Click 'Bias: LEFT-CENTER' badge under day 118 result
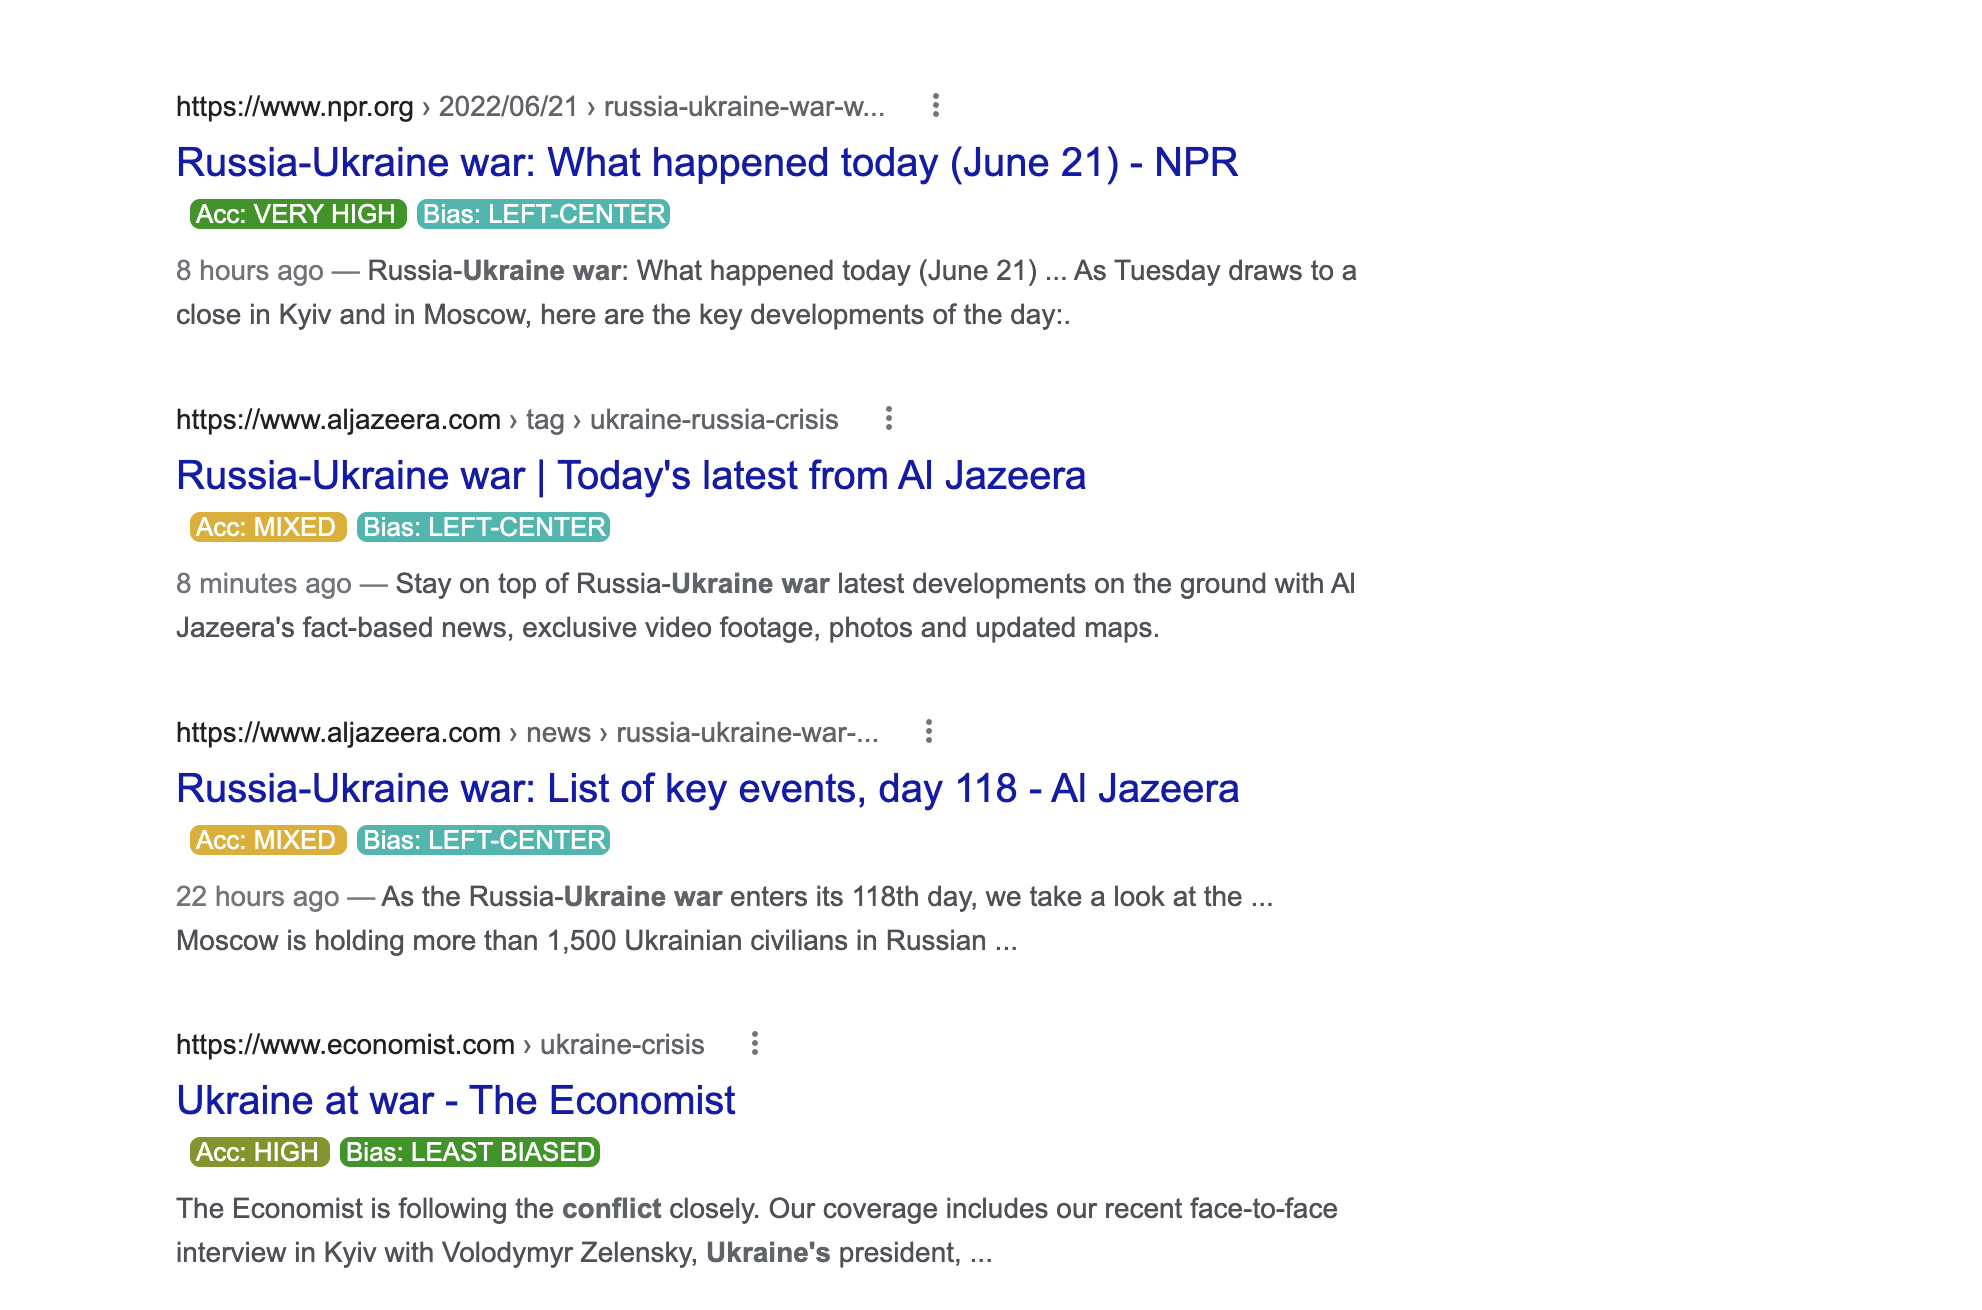 coord(483,840)
